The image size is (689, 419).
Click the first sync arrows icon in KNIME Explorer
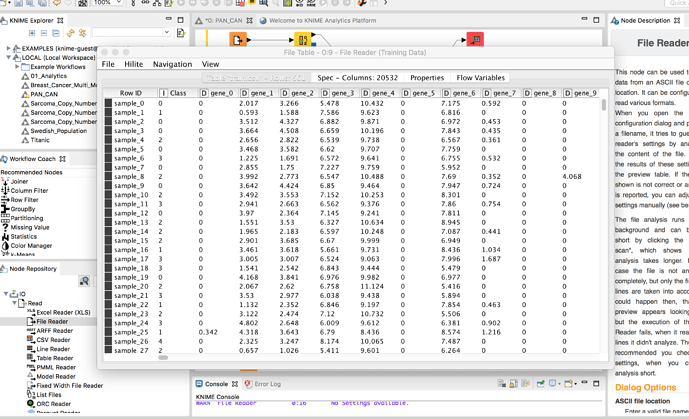70,33
